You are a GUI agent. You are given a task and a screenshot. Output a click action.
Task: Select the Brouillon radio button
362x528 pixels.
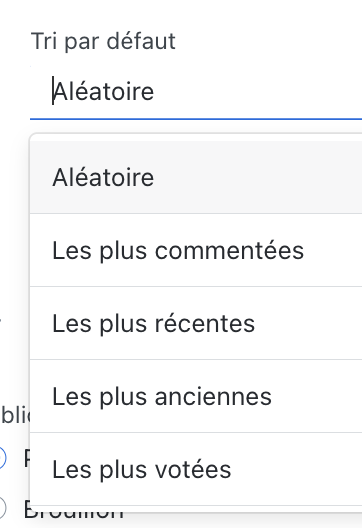[1, 507]
